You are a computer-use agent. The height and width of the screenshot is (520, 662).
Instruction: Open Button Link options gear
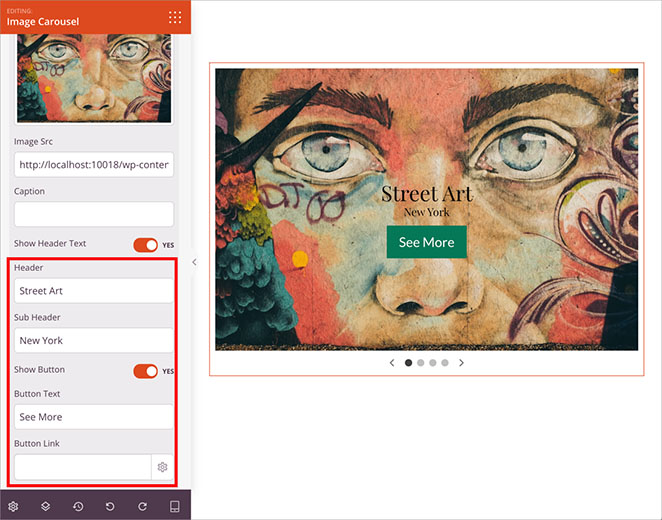[x=162, y=467]
